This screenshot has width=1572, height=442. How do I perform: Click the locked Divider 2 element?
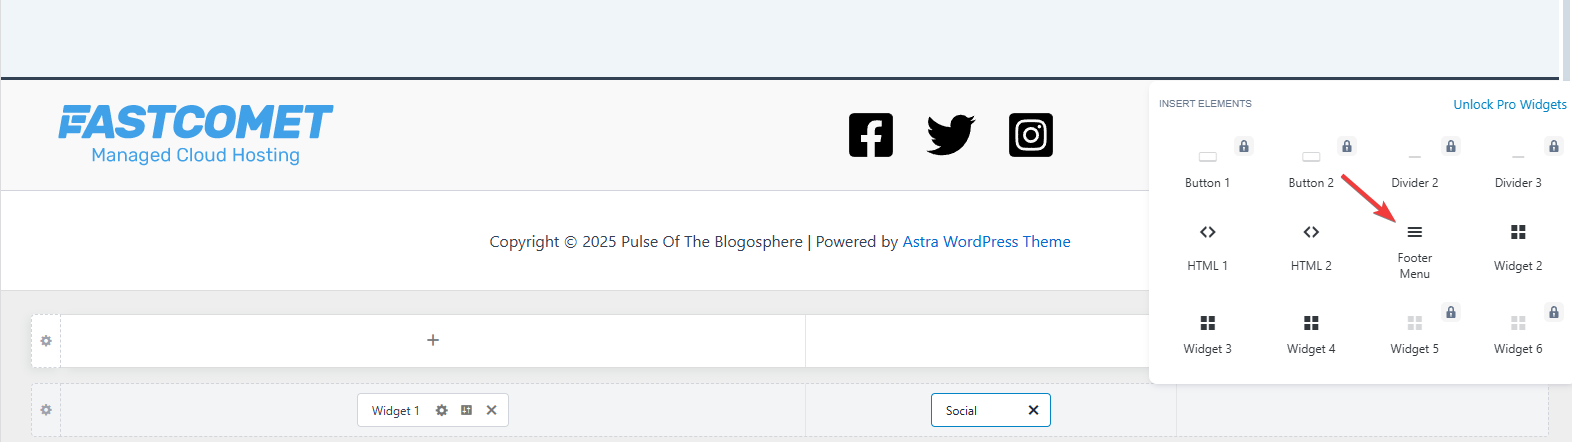1414,166
